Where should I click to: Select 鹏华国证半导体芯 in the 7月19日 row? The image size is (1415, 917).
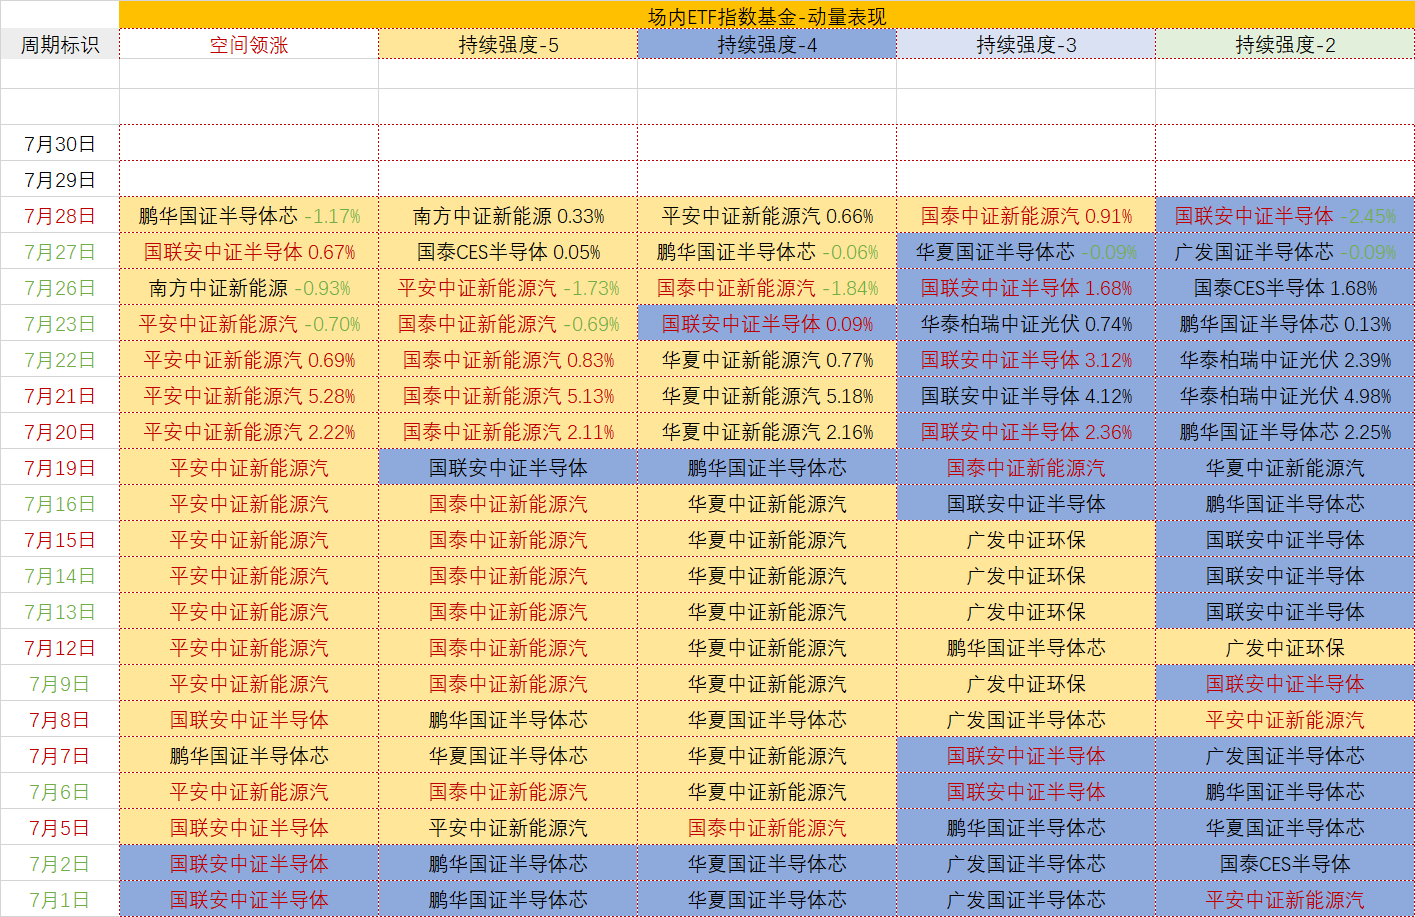point(767,468)
